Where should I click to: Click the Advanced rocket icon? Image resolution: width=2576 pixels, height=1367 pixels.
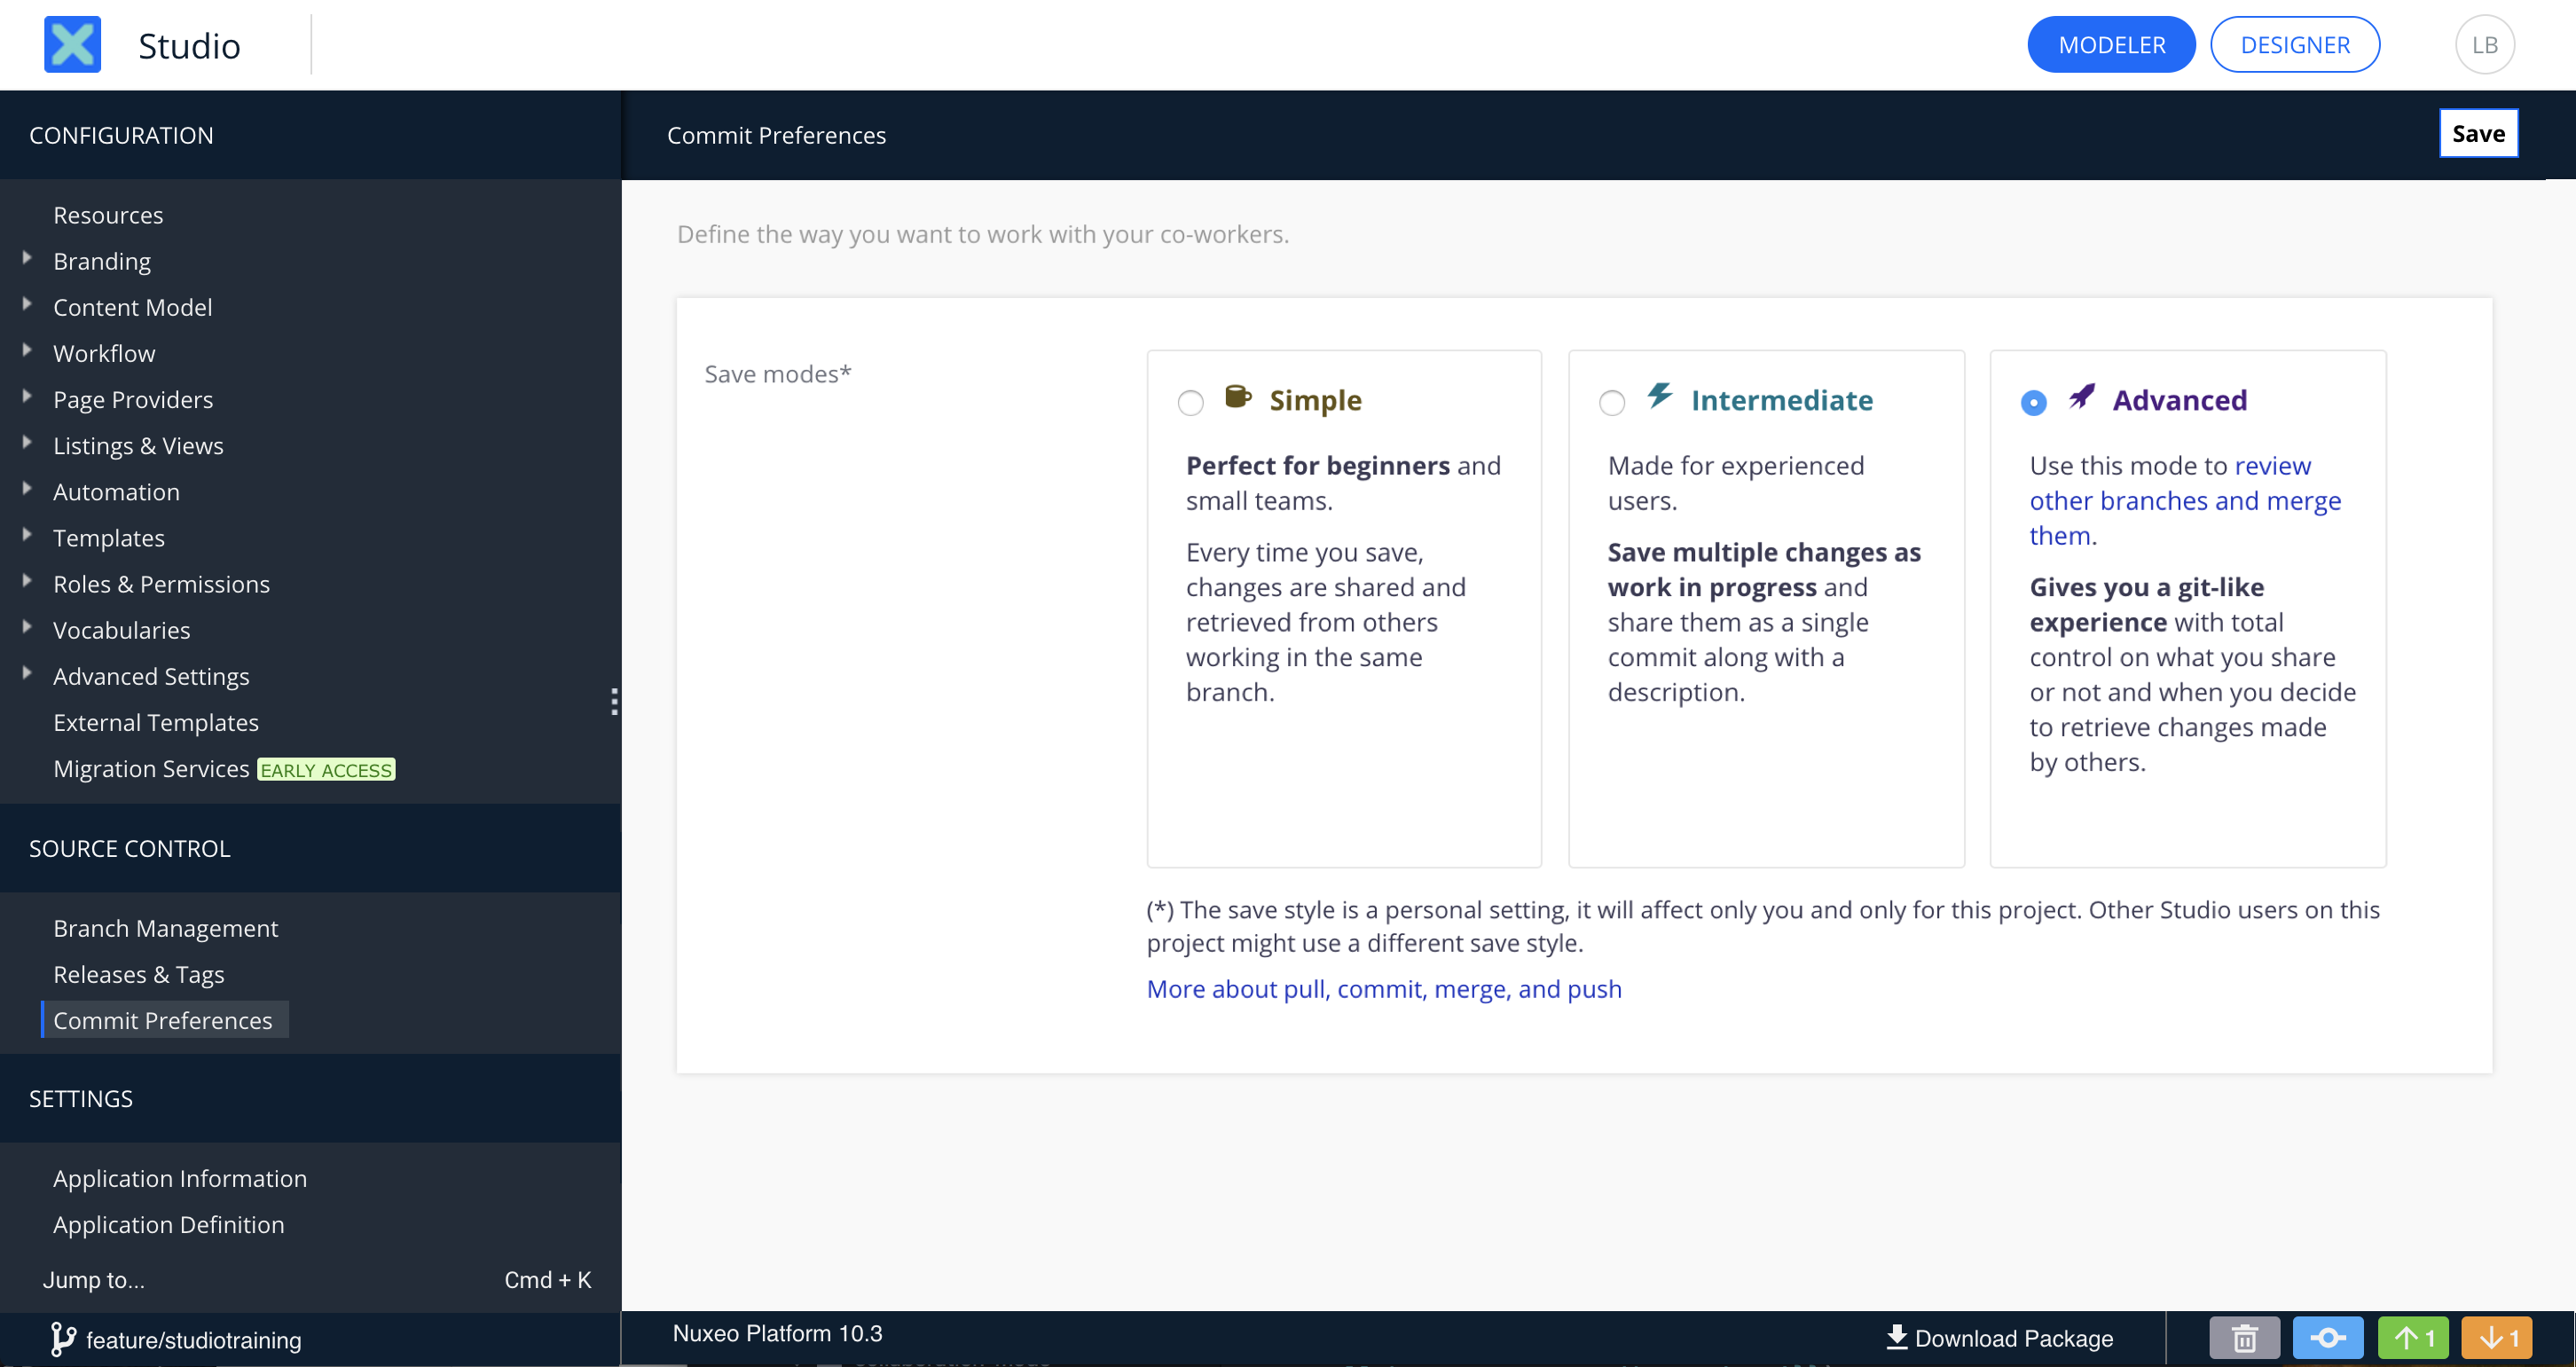[x=2082, y=397]
